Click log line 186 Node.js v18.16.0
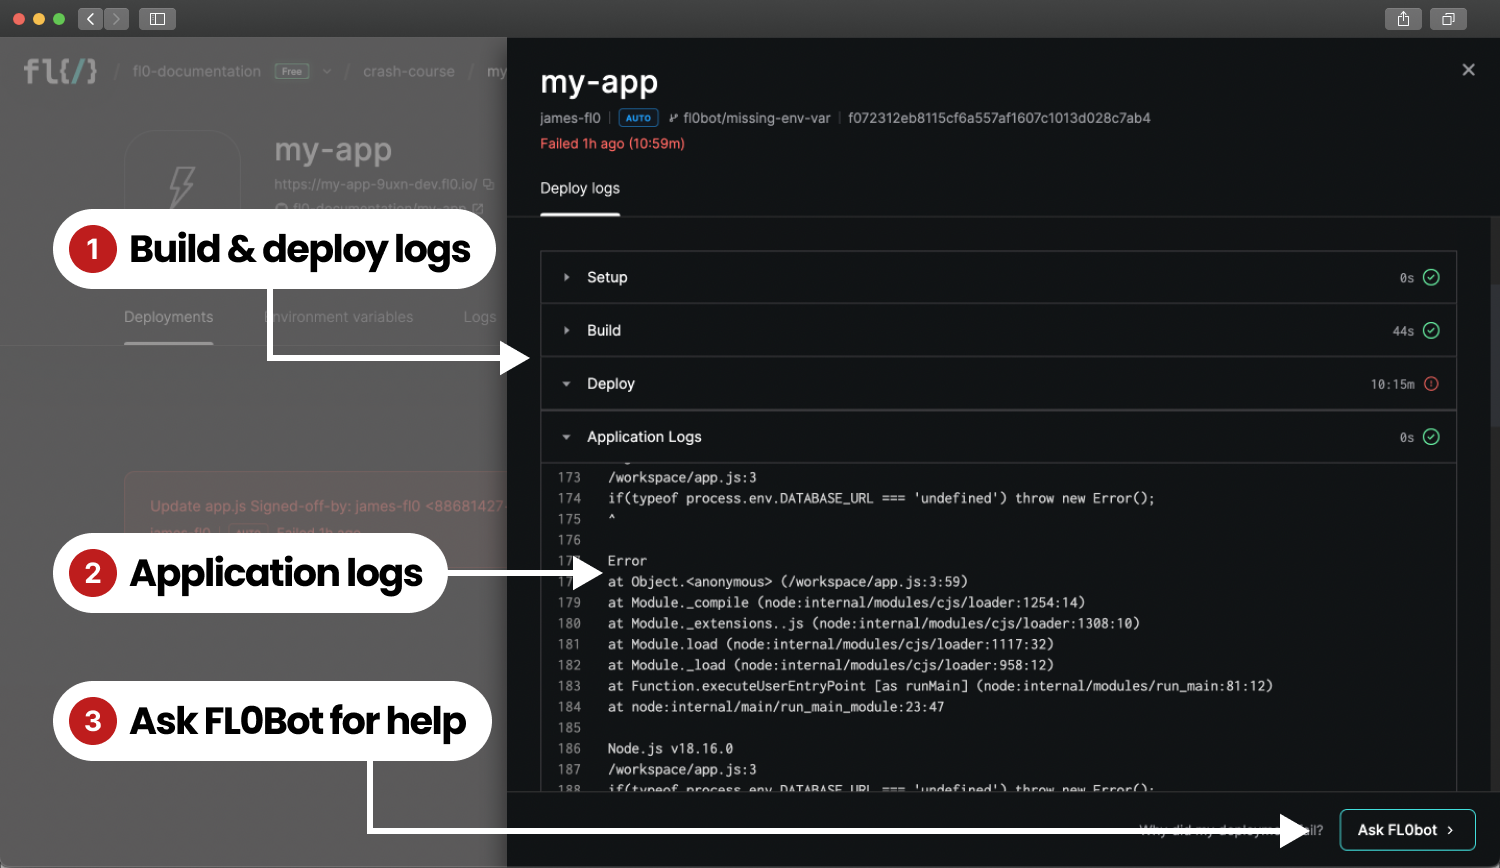Screen dimensions: 1500x868 tap(670, 748)
